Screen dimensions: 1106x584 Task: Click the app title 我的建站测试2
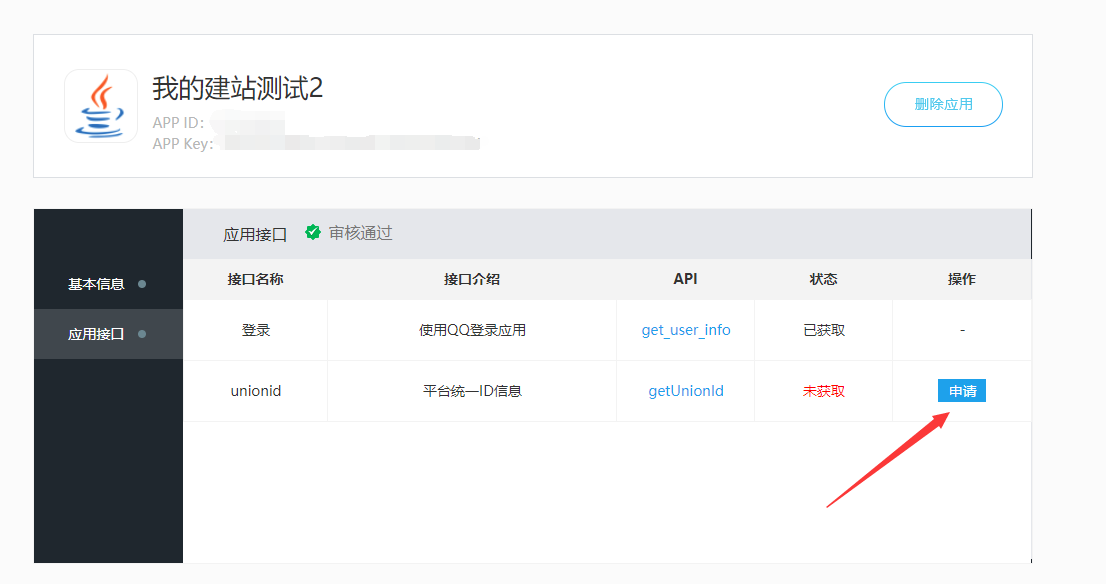[x=238, y=89]
